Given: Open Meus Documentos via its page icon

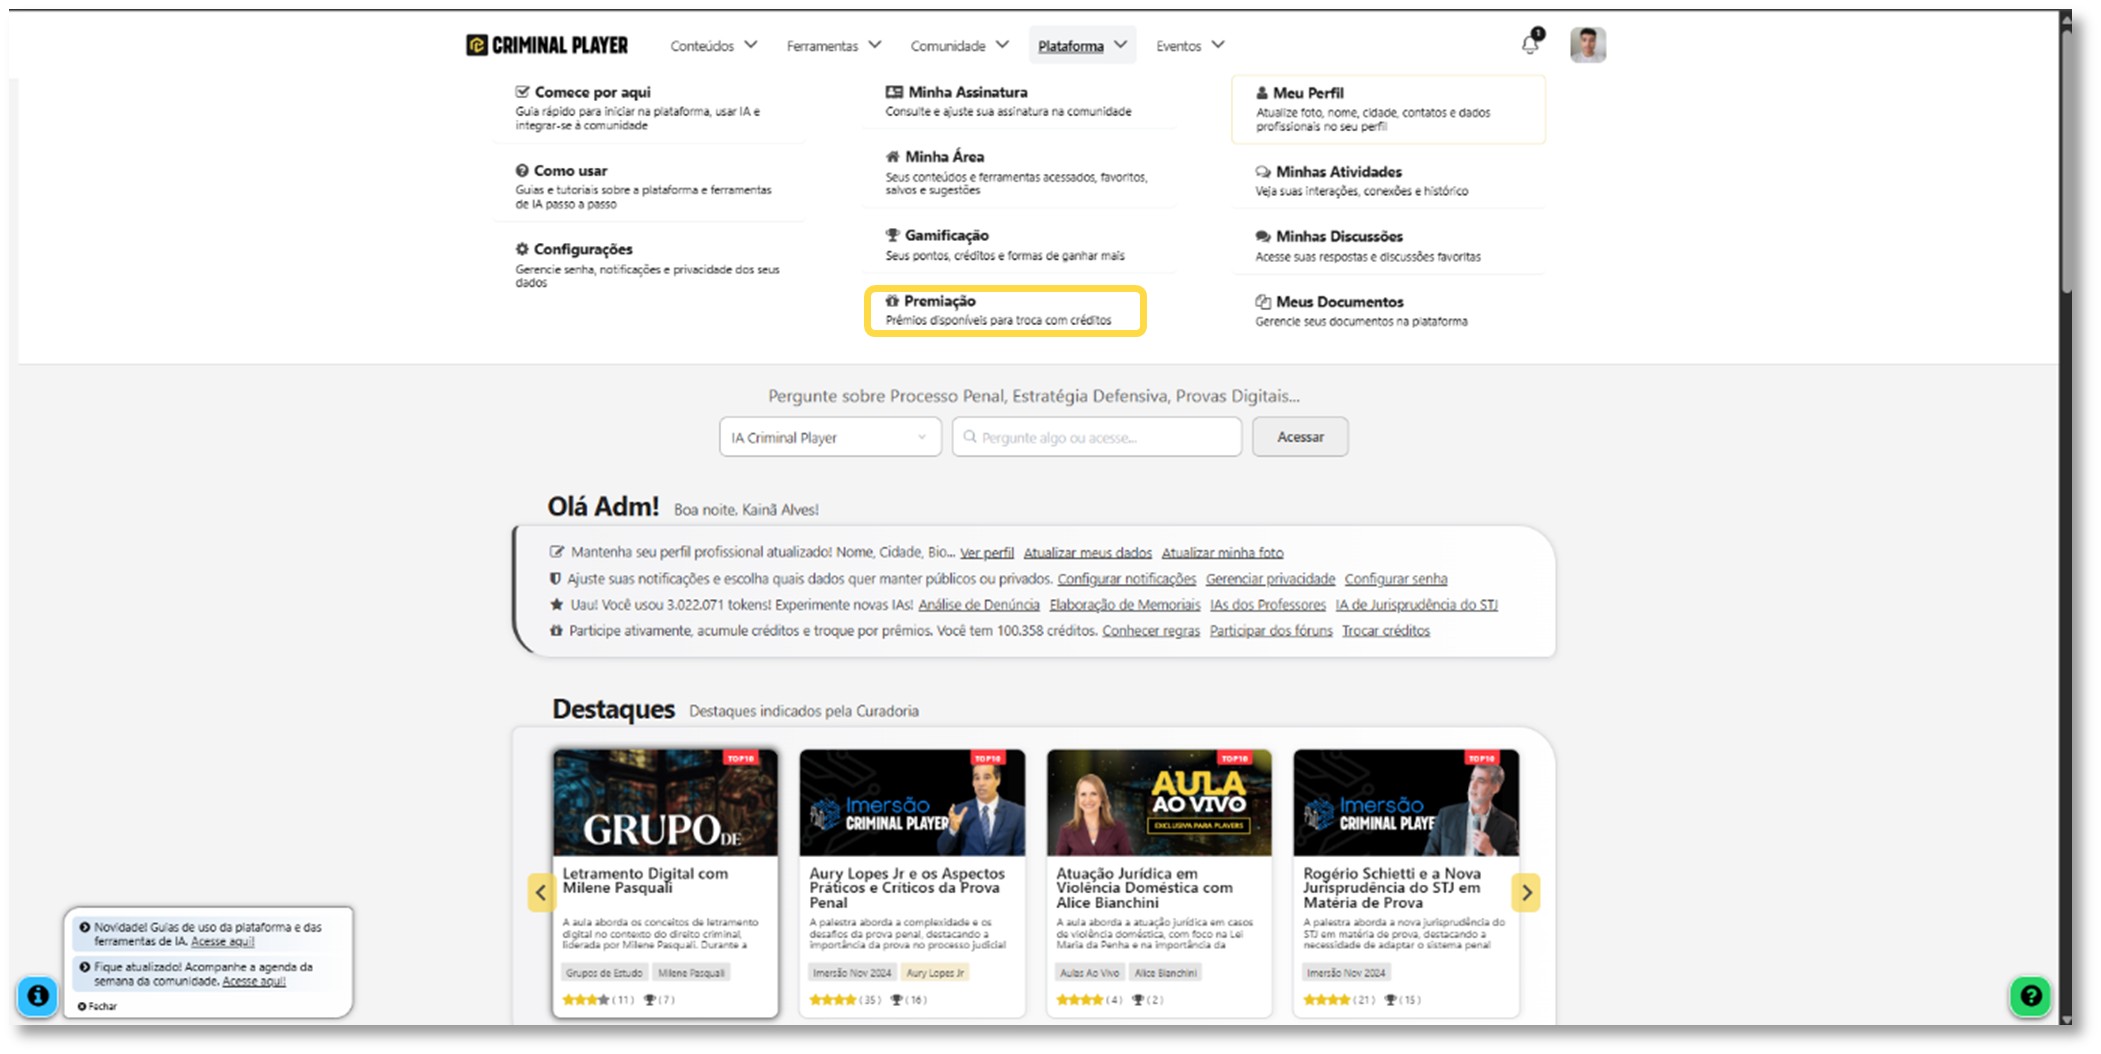Looking at the screenshot, I should click(1262, 301).
